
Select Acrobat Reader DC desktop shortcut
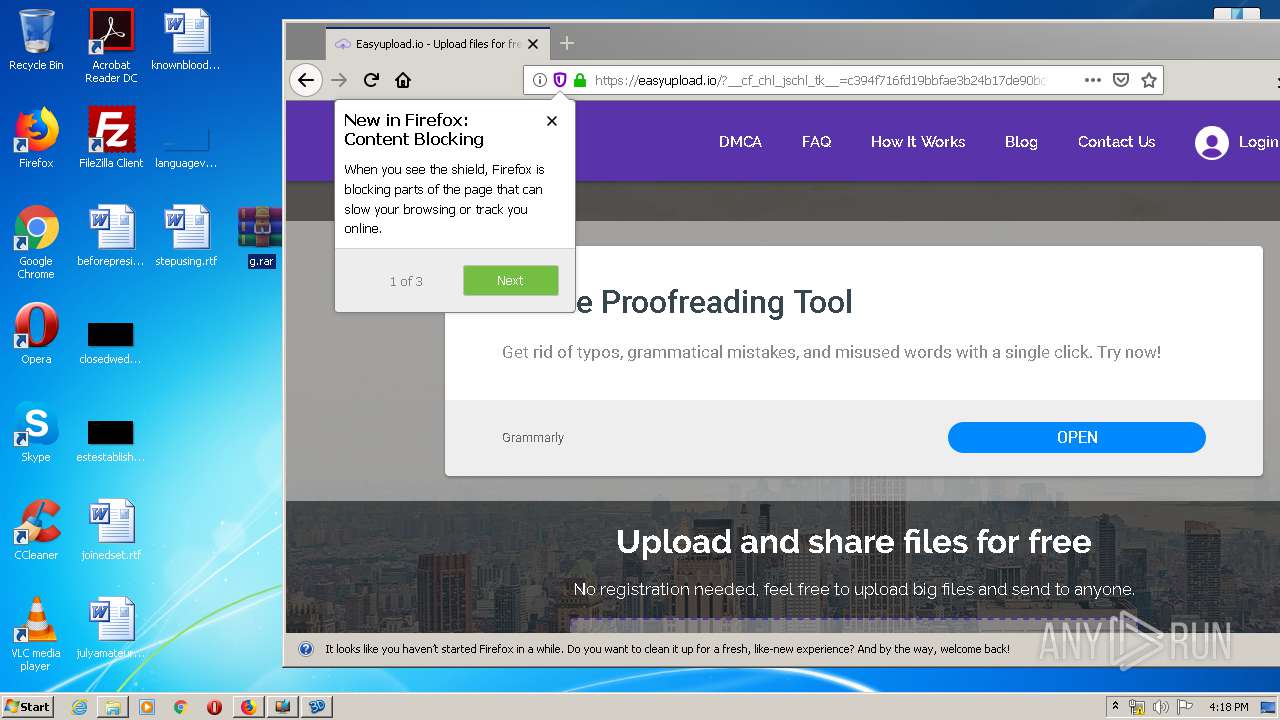pos(111,45)
